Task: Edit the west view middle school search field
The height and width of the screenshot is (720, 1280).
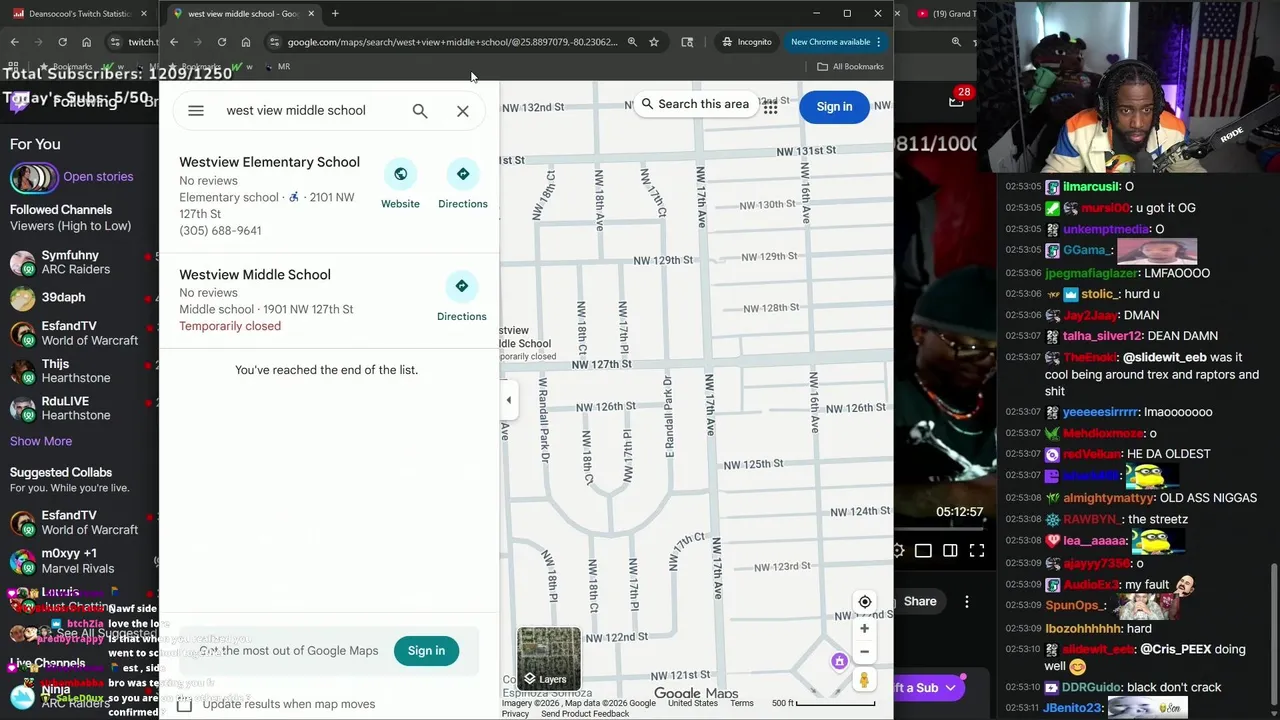Action: [x=296, y=111]
